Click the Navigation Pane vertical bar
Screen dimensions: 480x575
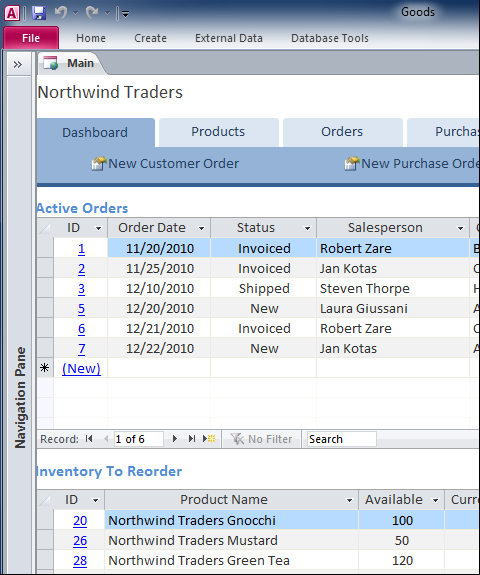point(20,325)
